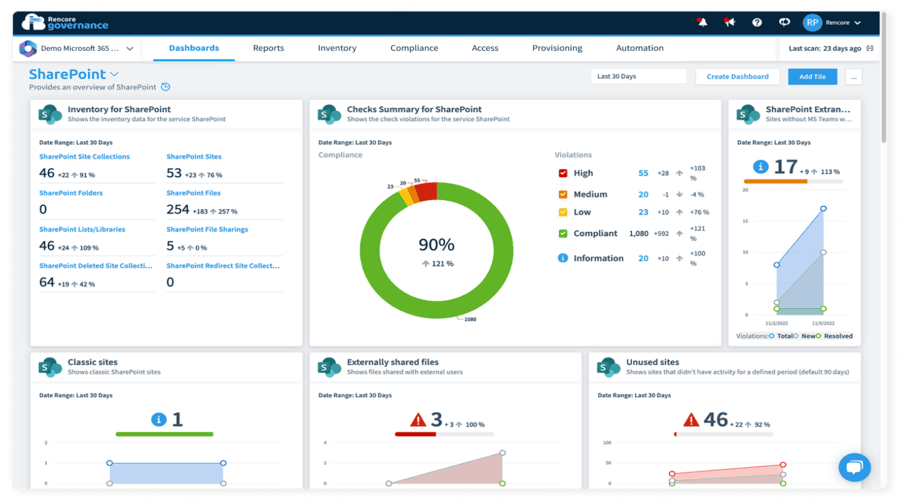Toggle Total series in violations legend
The height and width of the screenshot is (500, 900).
[x=781, y=336]
